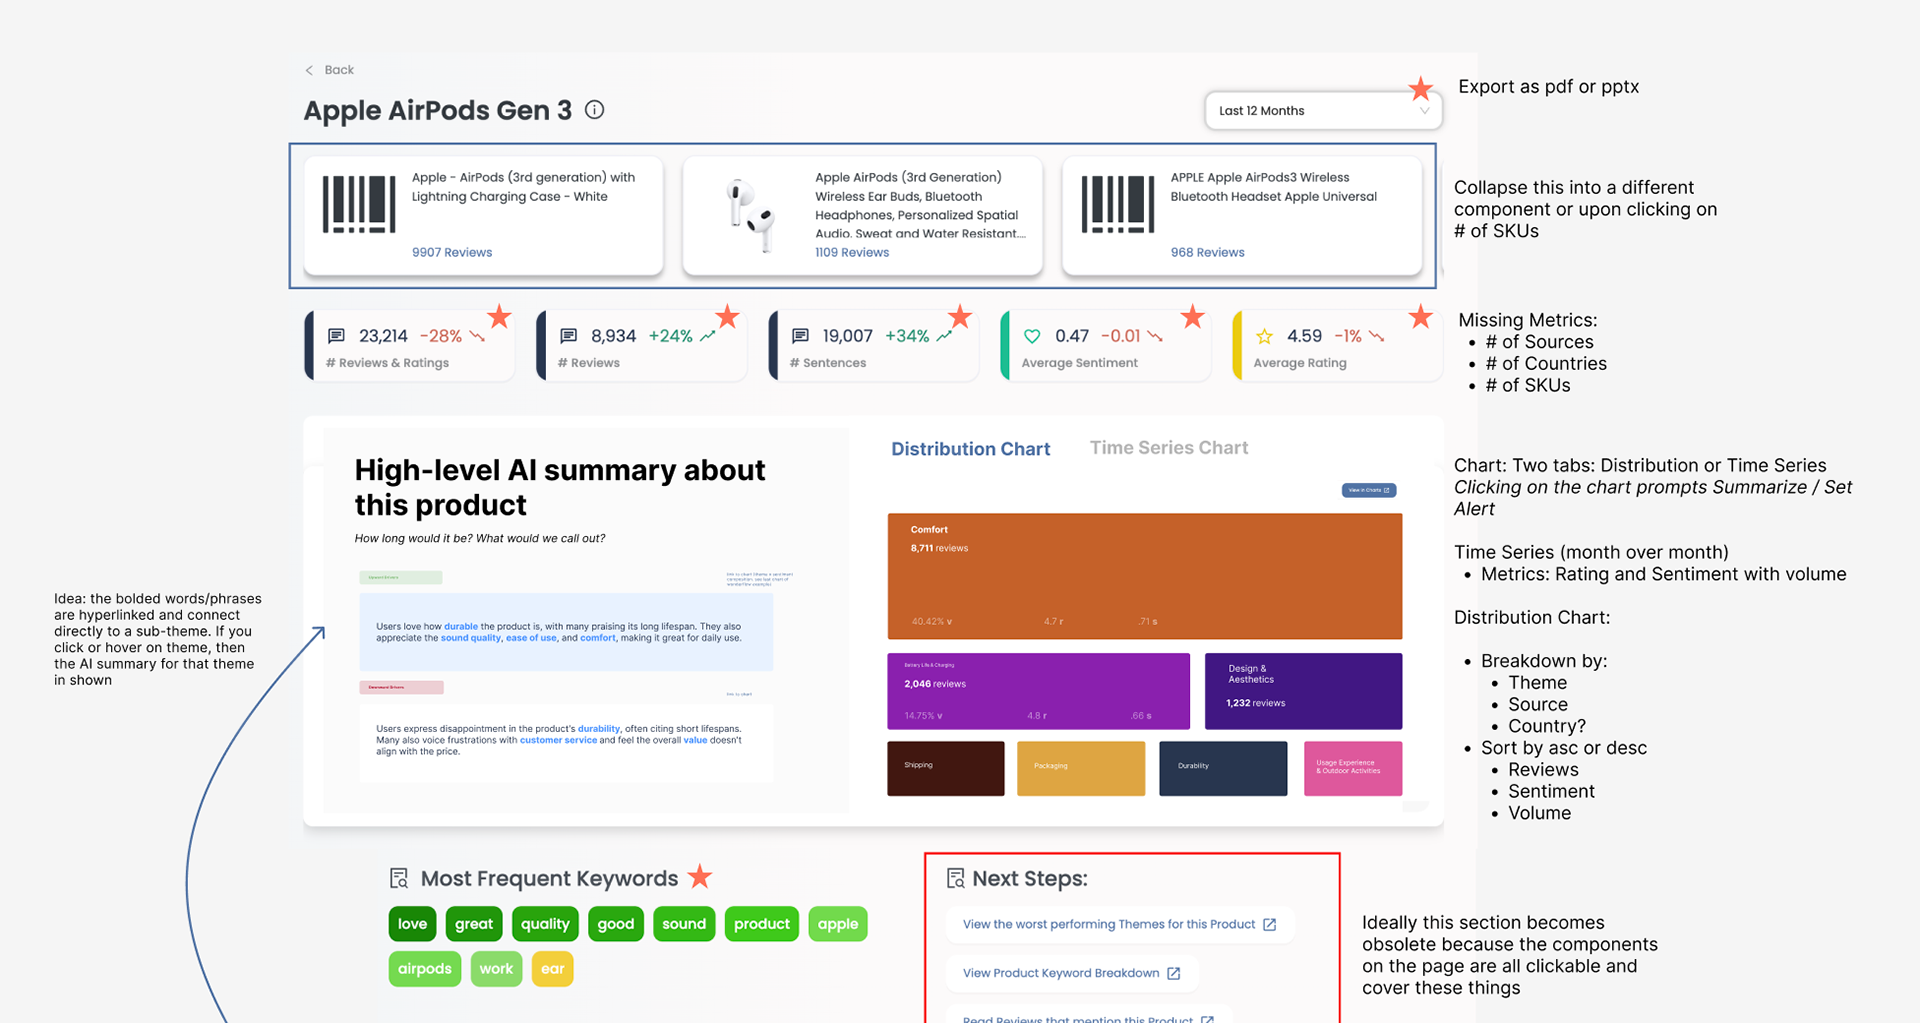Viewport: 1920px width, 1023px height.
Task: Click the comment icon in # Reviews & Ratings card
Action: click(x=337, y=336)
